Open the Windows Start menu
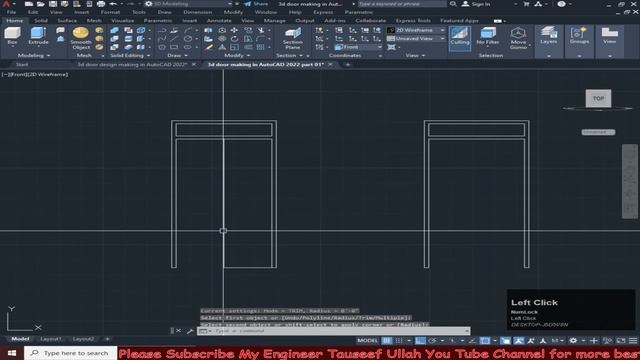The image size is (640, 360). 12,353
